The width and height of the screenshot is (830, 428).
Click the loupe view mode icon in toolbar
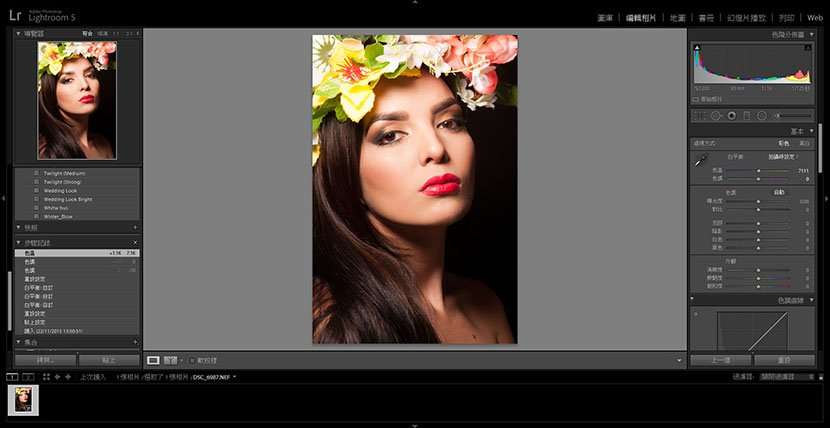(x=153, y=360)
